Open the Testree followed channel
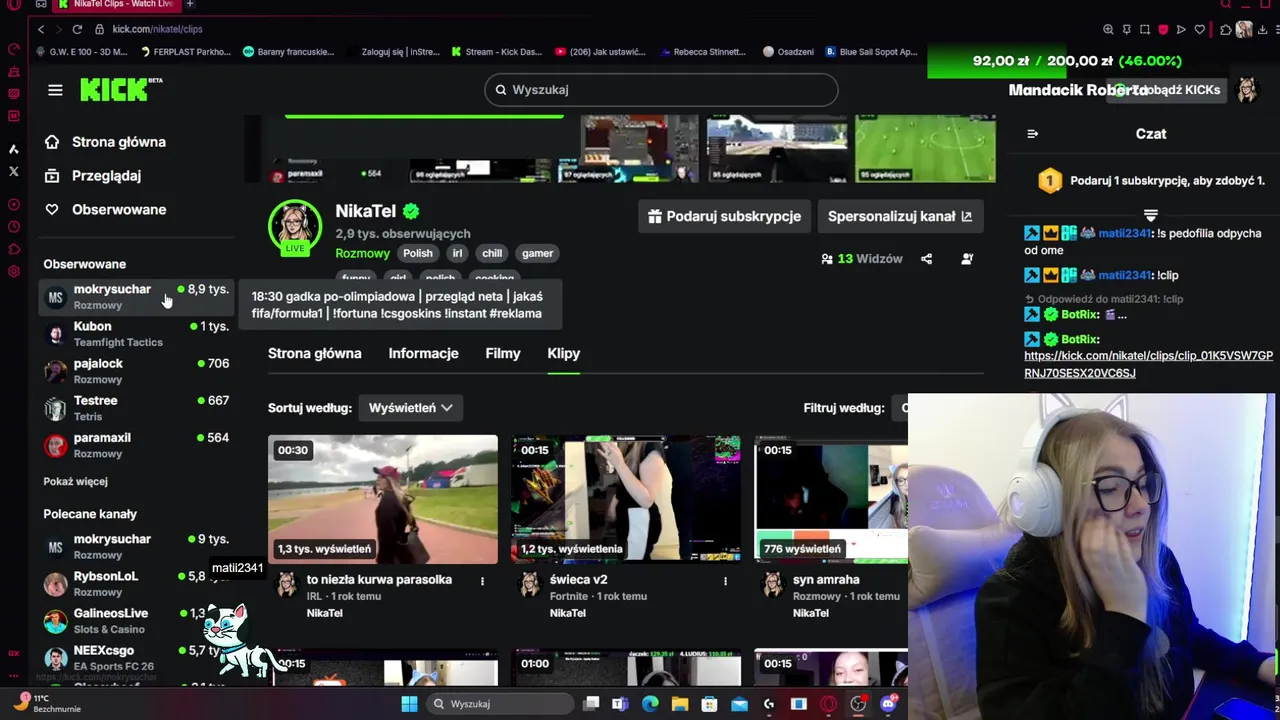The height and width of the screenshot is (720, 1280). coord(136,407)
